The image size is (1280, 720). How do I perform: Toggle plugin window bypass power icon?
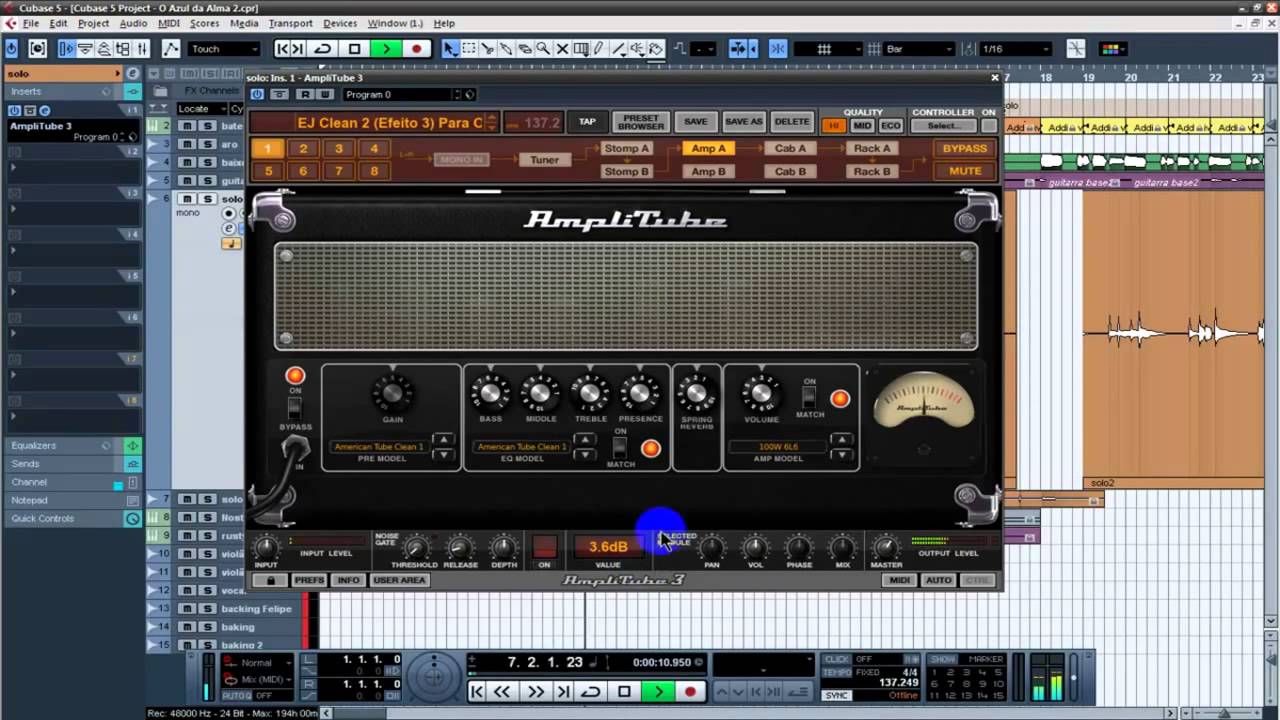pyautogui.click(x=257, y=94)
